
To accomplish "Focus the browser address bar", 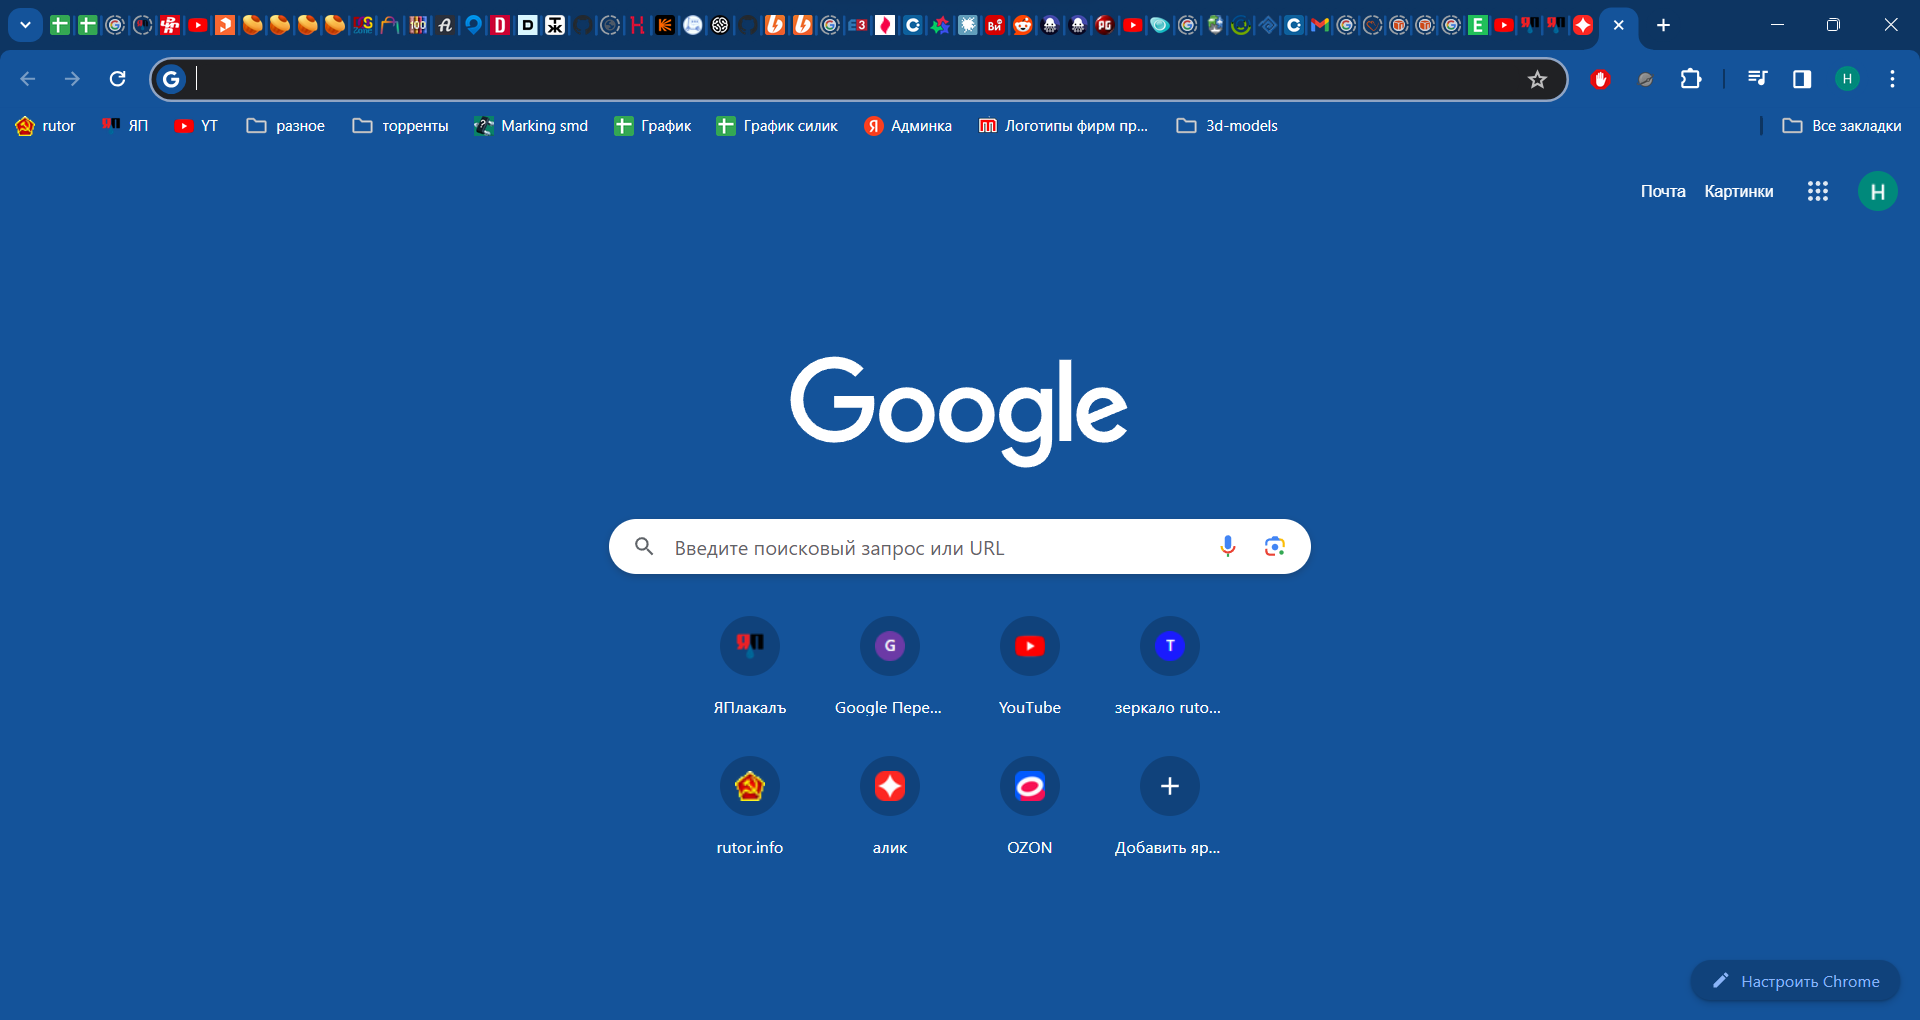I will 858,79.
